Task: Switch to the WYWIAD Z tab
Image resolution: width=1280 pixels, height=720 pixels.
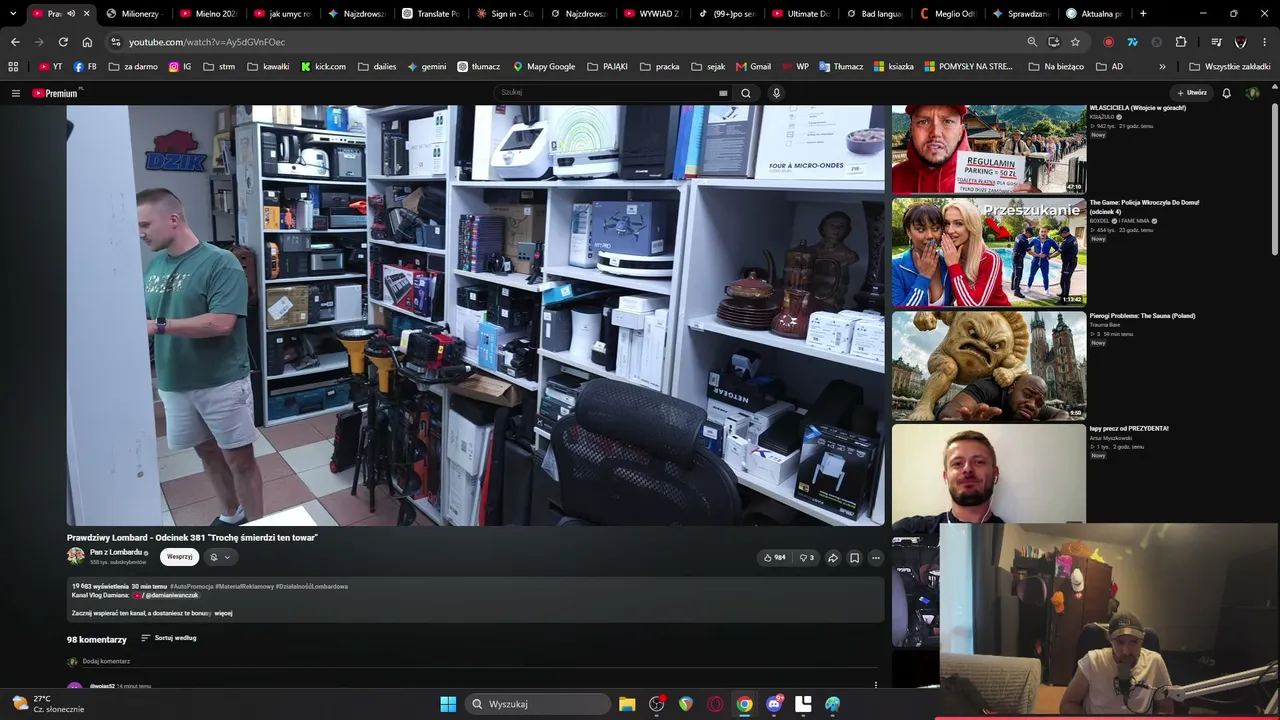Action: click(x=653, y=14)
